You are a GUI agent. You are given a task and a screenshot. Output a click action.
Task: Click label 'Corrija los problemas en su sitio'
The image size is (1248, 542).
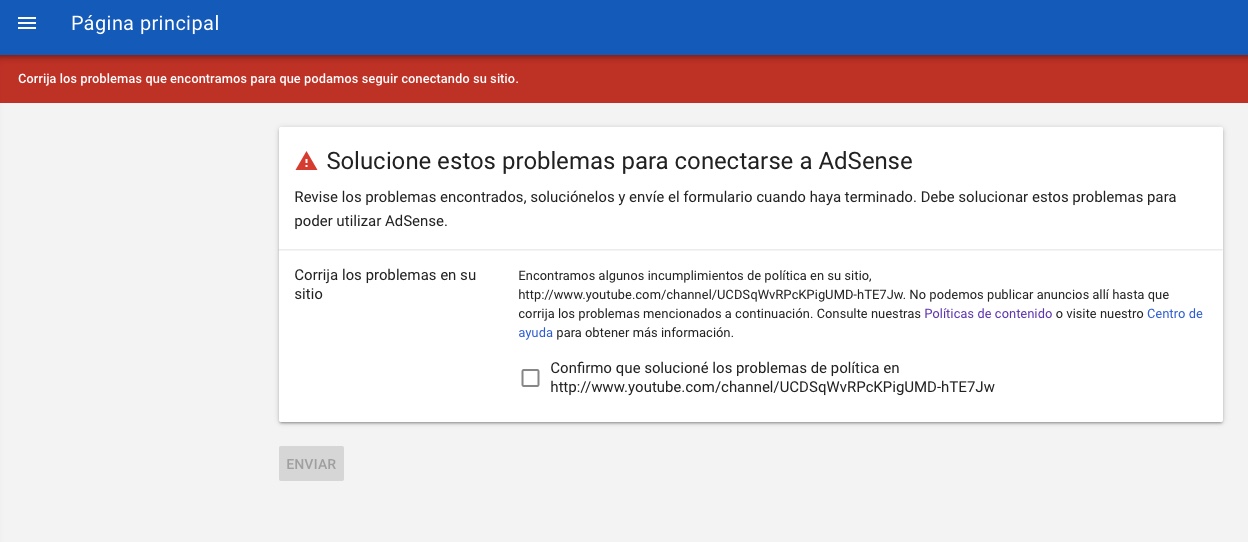pyautogui.click(x=385, y=284)
